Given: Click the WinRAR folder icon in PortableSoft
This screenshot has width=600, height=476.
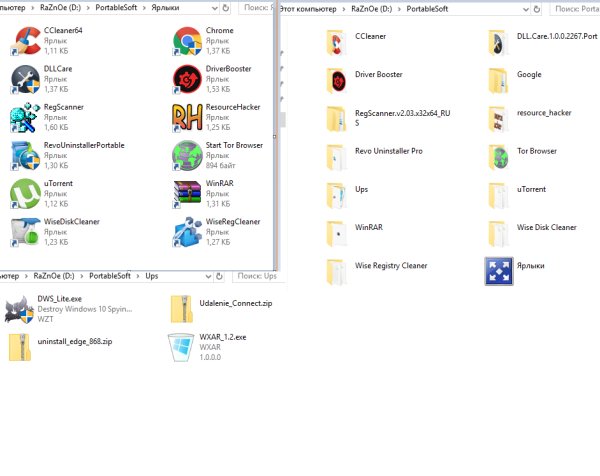Looking at the screenshot, I should pyautogui.click(x=336, y=234).
